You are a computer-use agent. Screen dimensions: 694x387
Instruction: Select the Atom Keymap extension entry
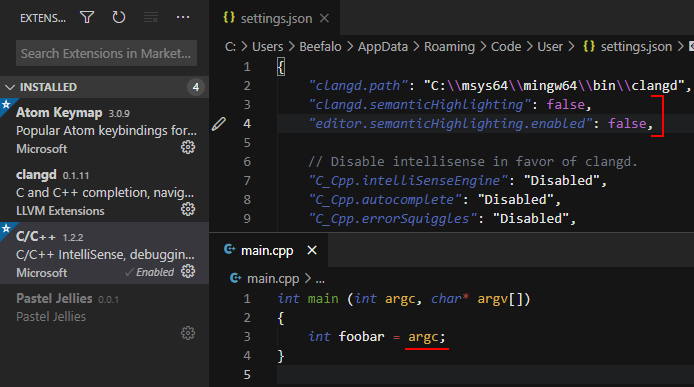[x=104, y=129]
